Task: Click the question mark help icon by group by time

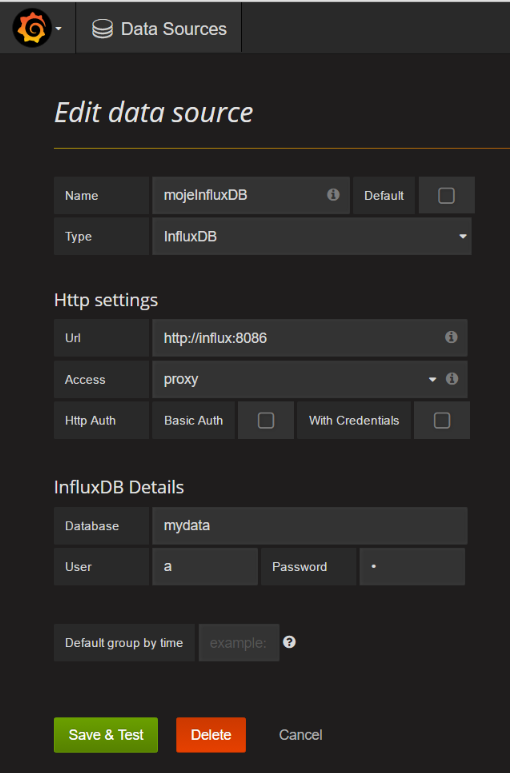Action: point(289,642)
